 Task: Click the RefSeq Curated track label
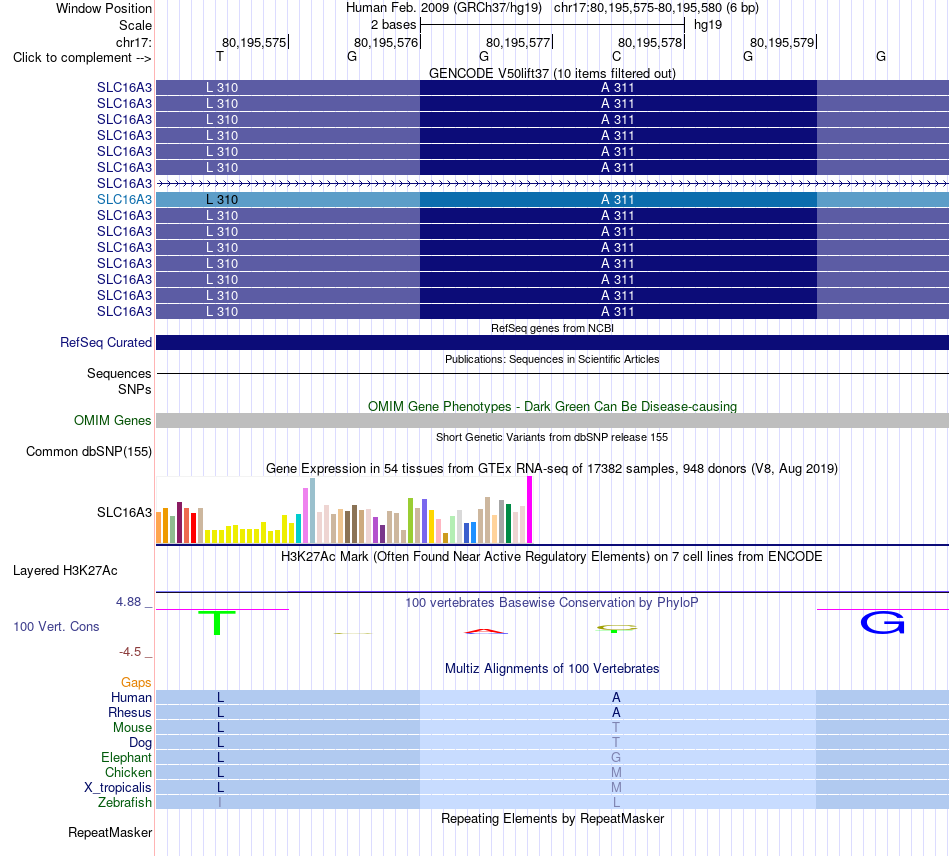pos(106,342)
